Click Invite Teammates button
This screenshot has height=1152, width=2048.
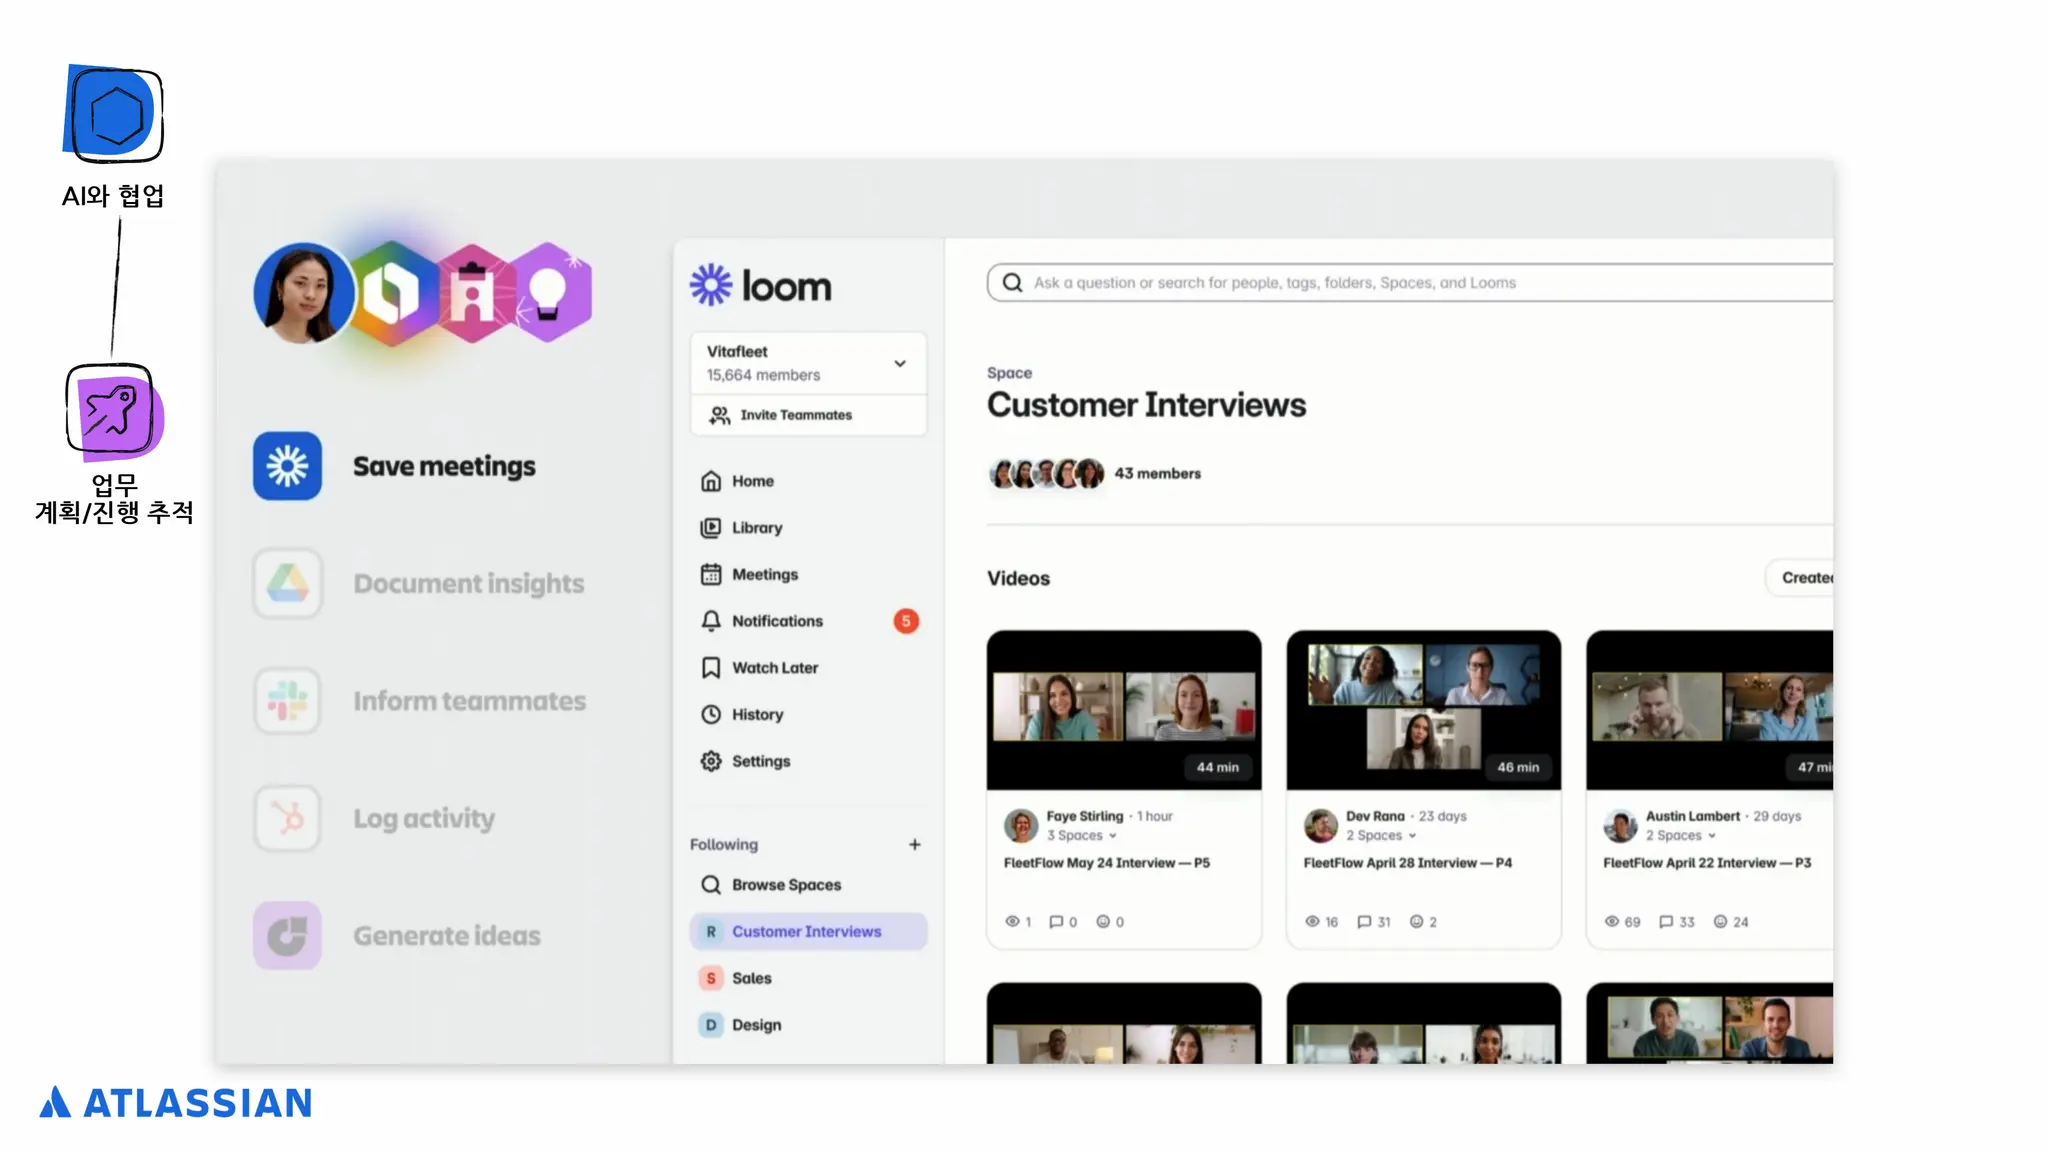(795, 415)
